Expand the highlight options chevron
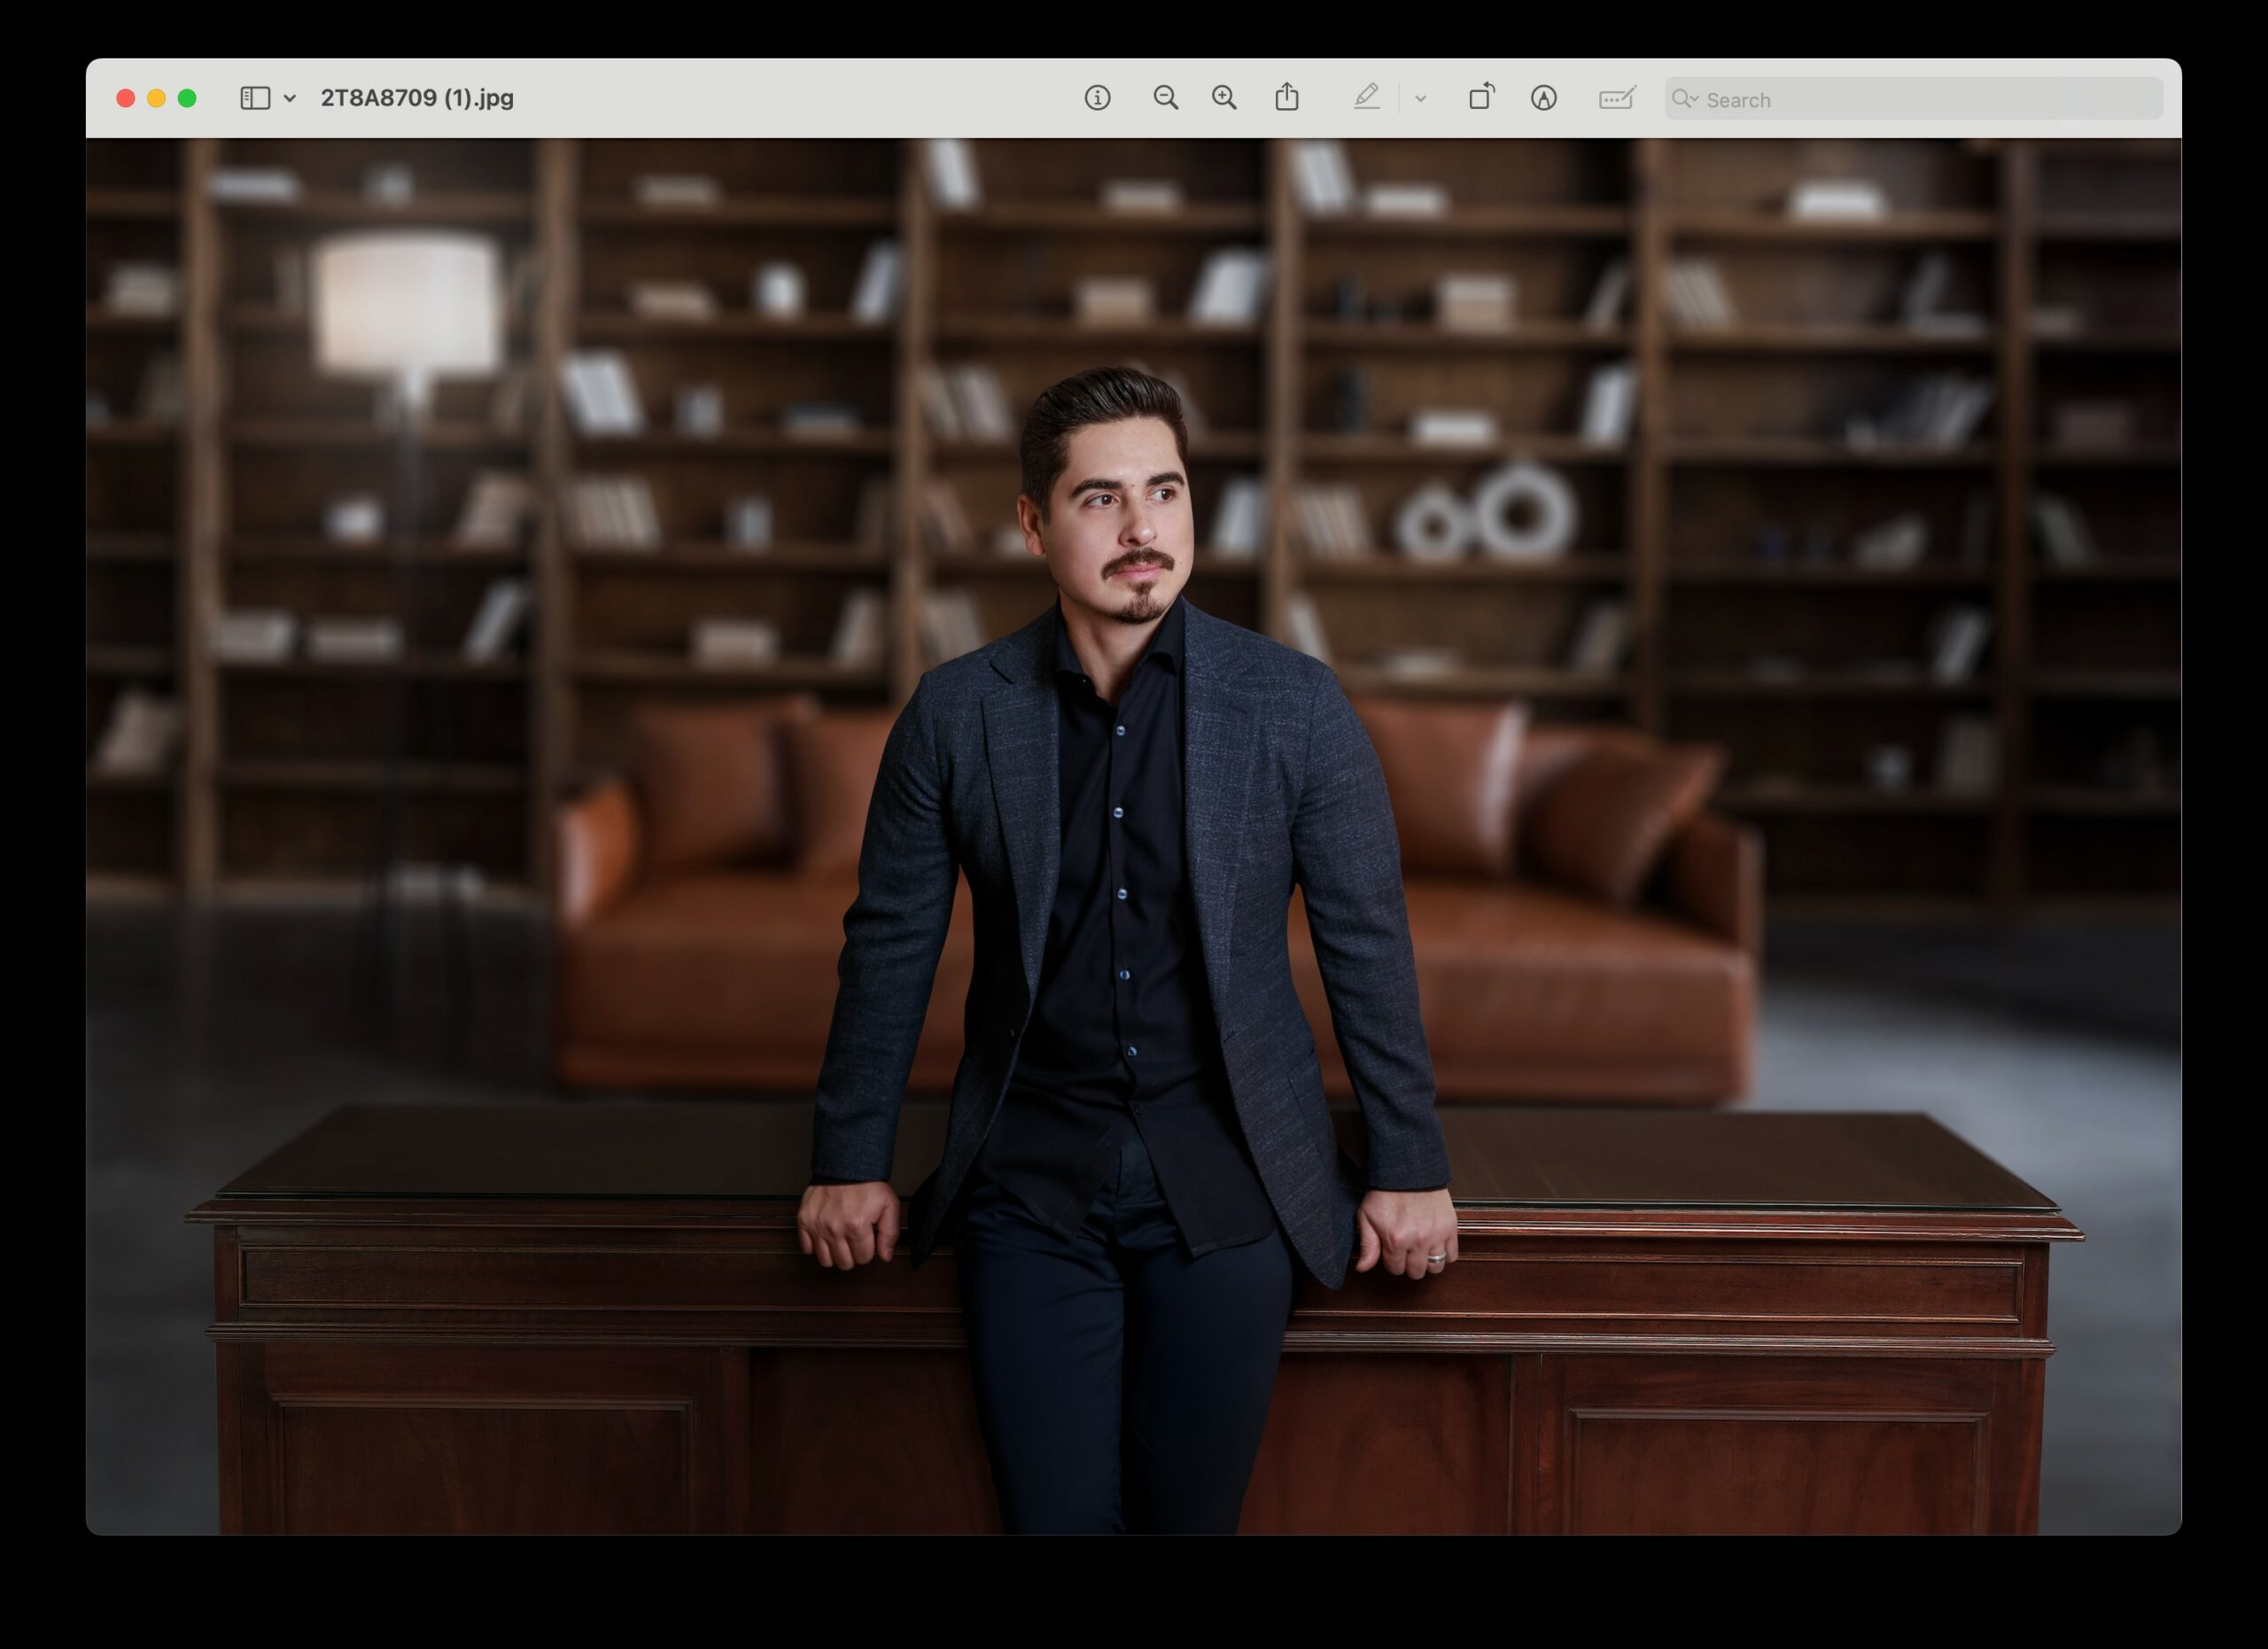 [x=1420, y=98]
